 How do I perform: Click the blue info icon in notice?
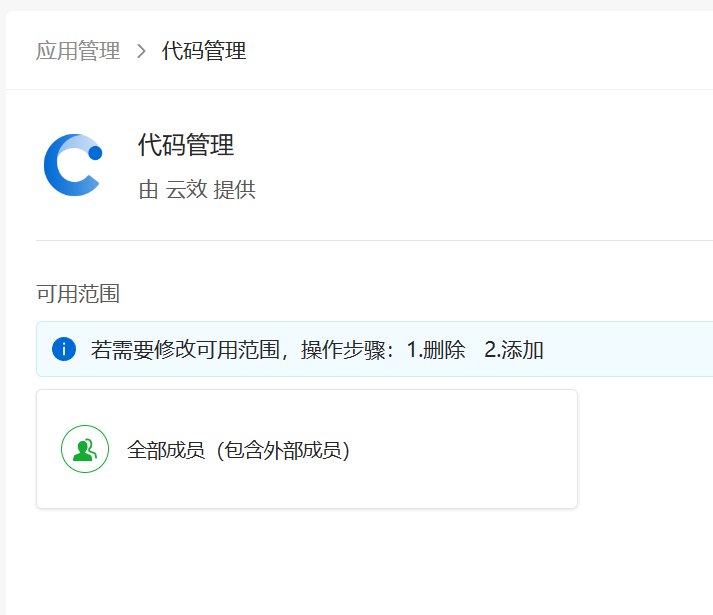[64, 349]
